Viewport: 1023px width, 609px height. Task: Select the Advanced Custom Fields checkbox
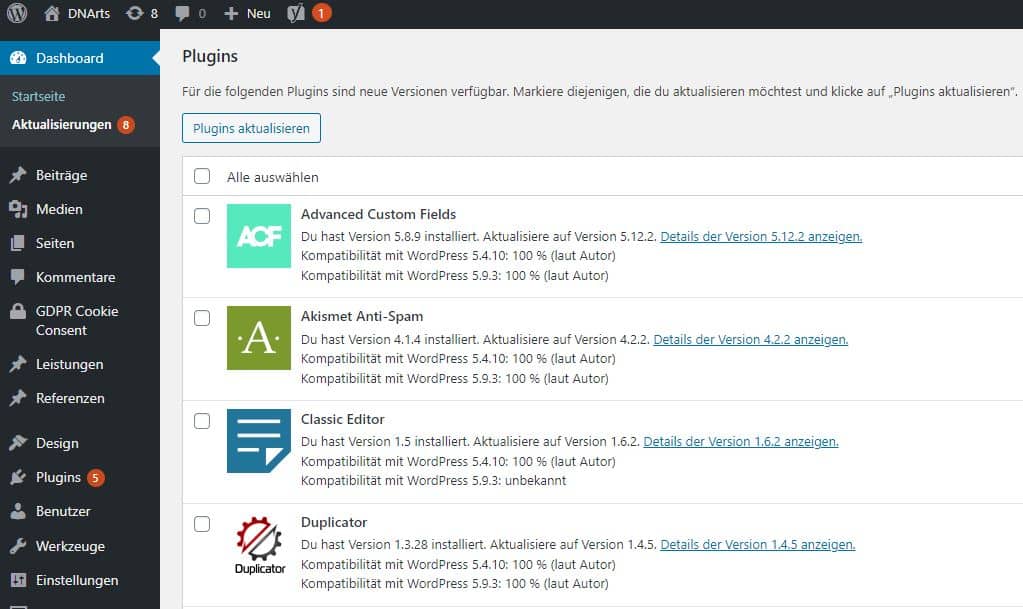[202, 216]
